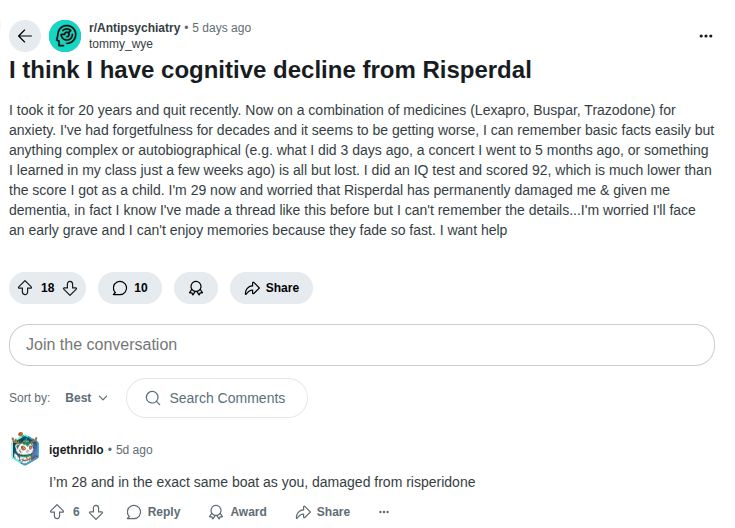Open the r/Antipsychiatry community avatar
This screenshot has height=528, width=735.
pyautogui.click(x=65, y=36)
